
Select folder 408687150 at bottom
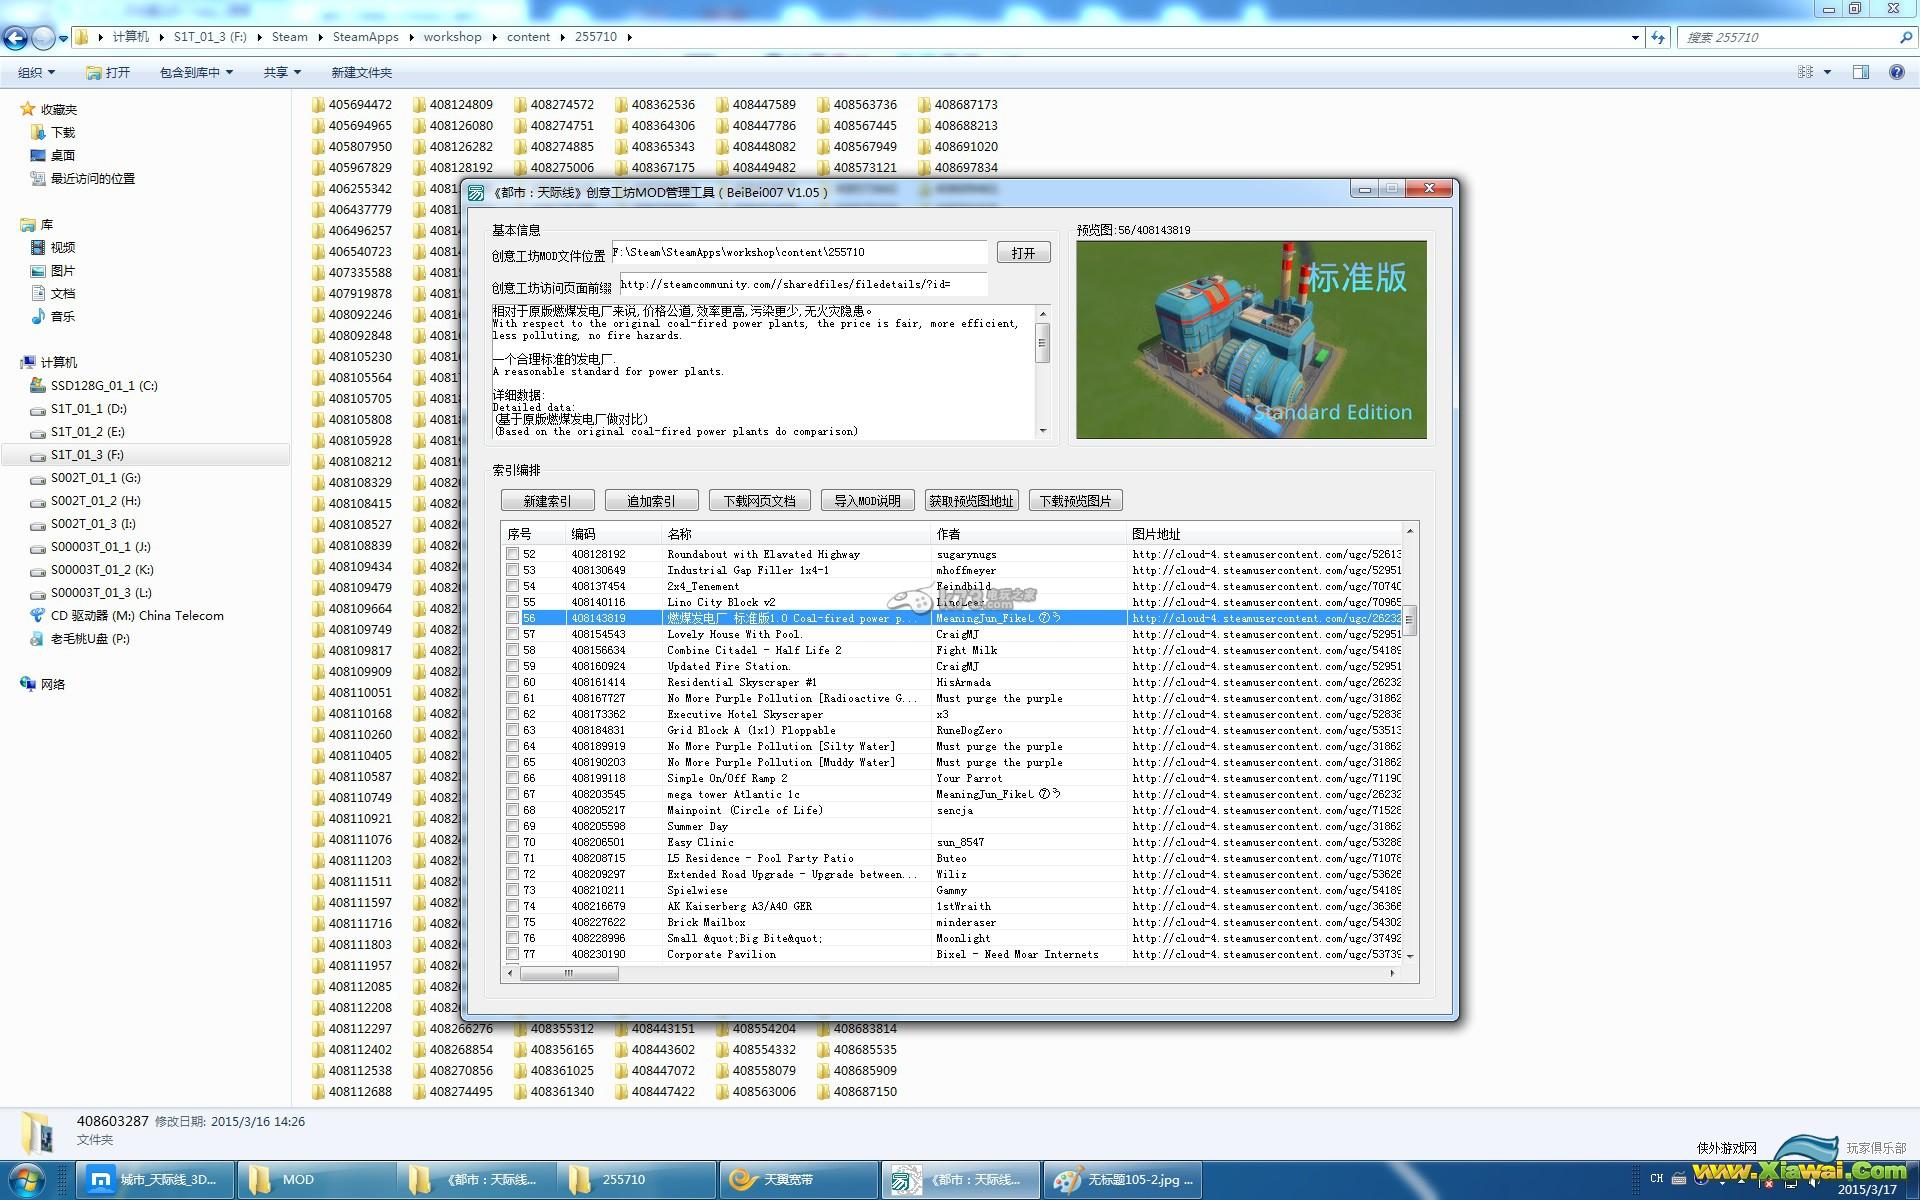[x=856, y=1091]
